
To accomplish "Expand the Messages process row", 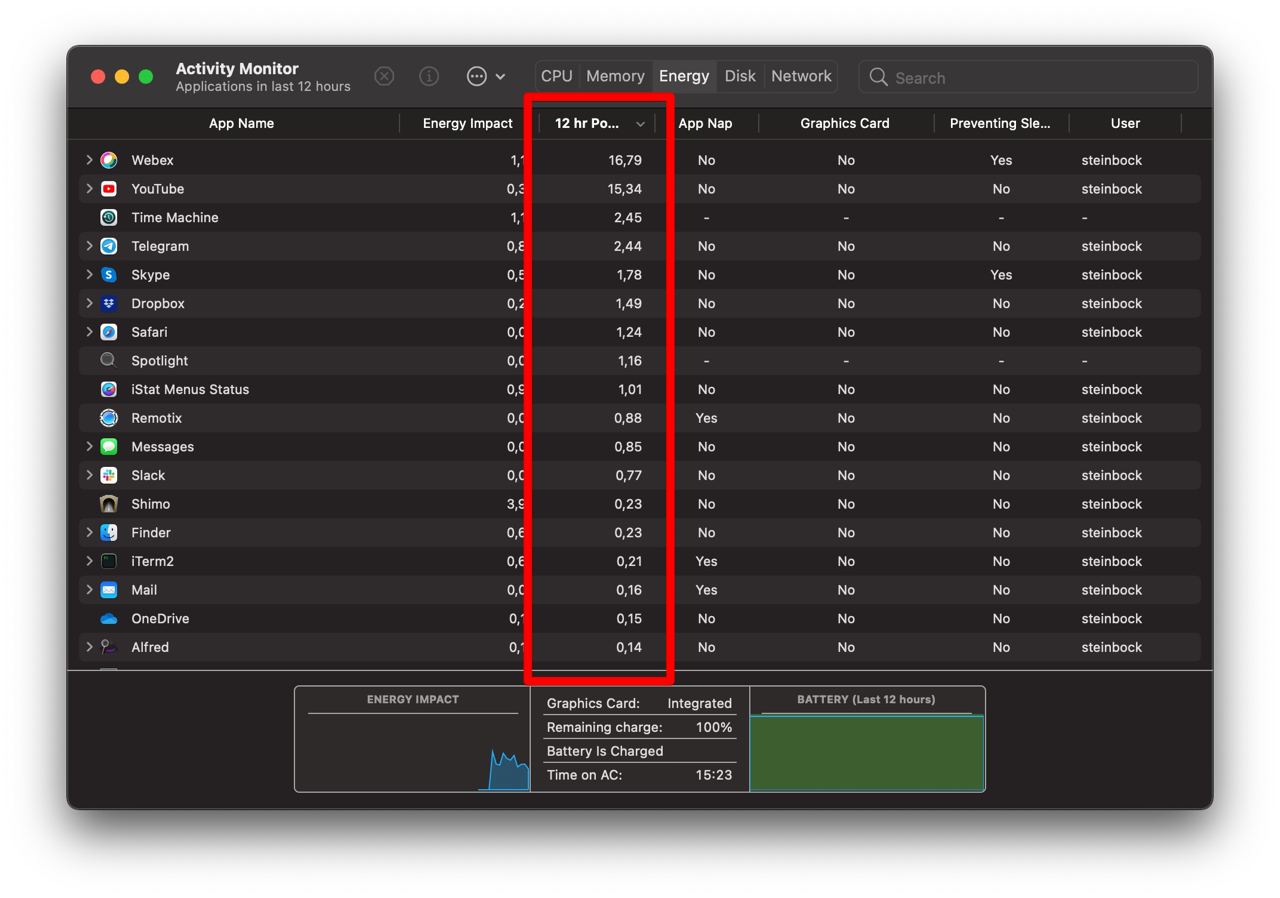I will pyautogui.click(x=89, y=447).
